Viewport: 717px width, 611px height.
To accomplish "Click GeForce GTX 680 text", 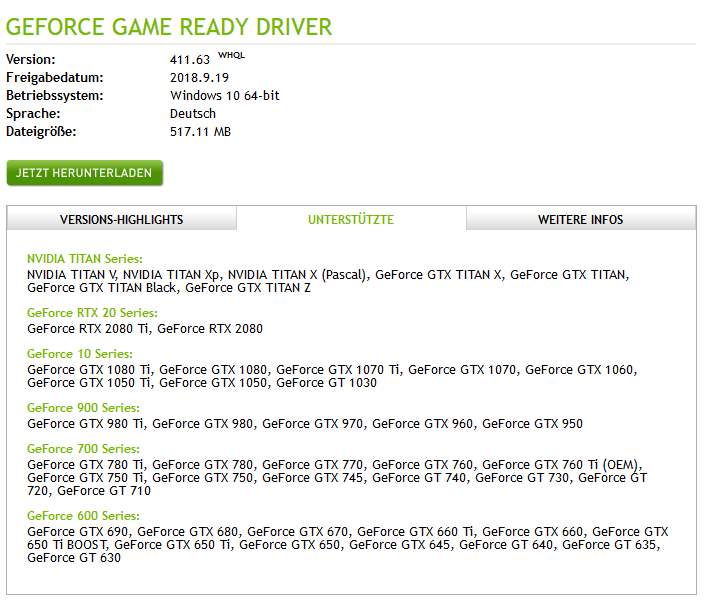I will [x=188, y=532].
